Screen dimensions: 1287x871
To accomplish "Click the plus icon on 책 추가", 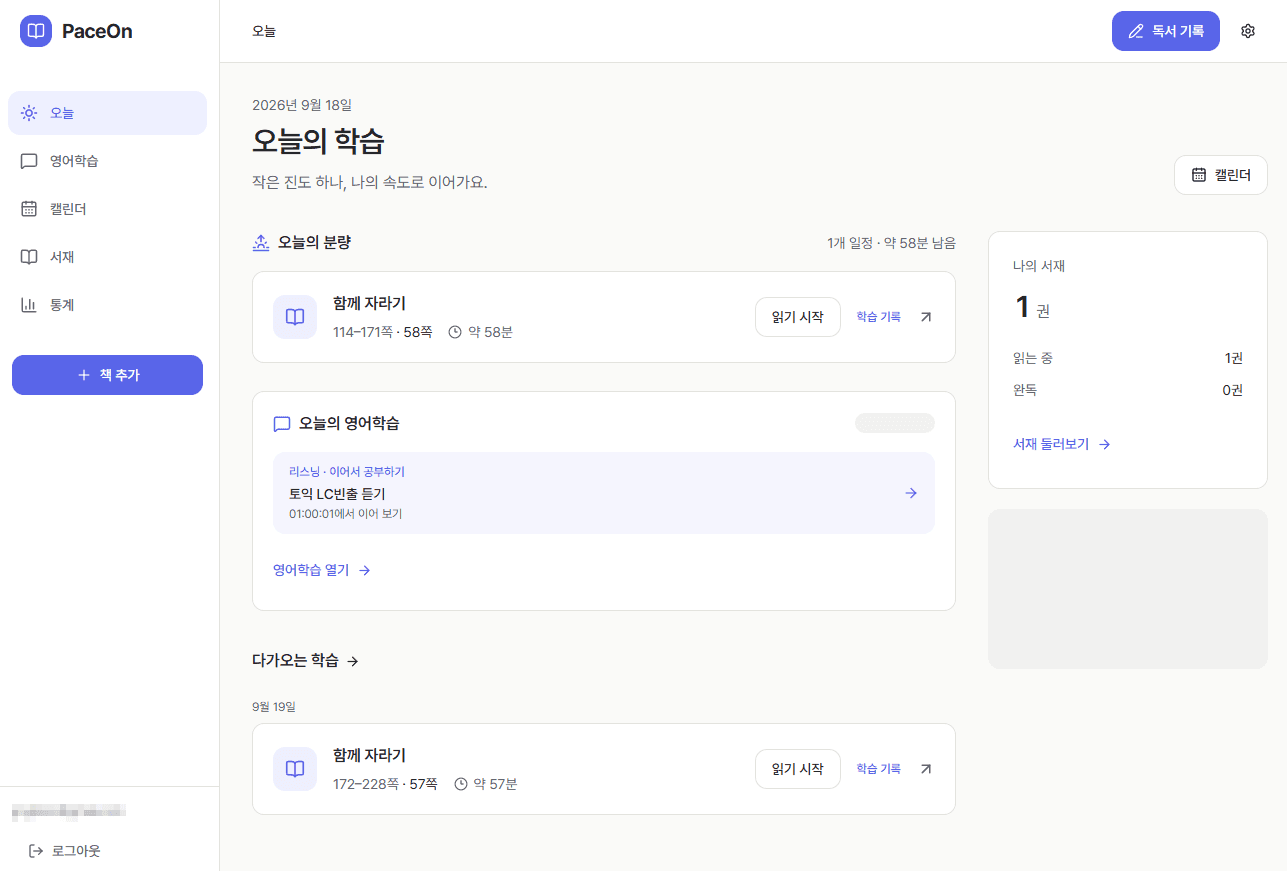I will click(84, 375).
